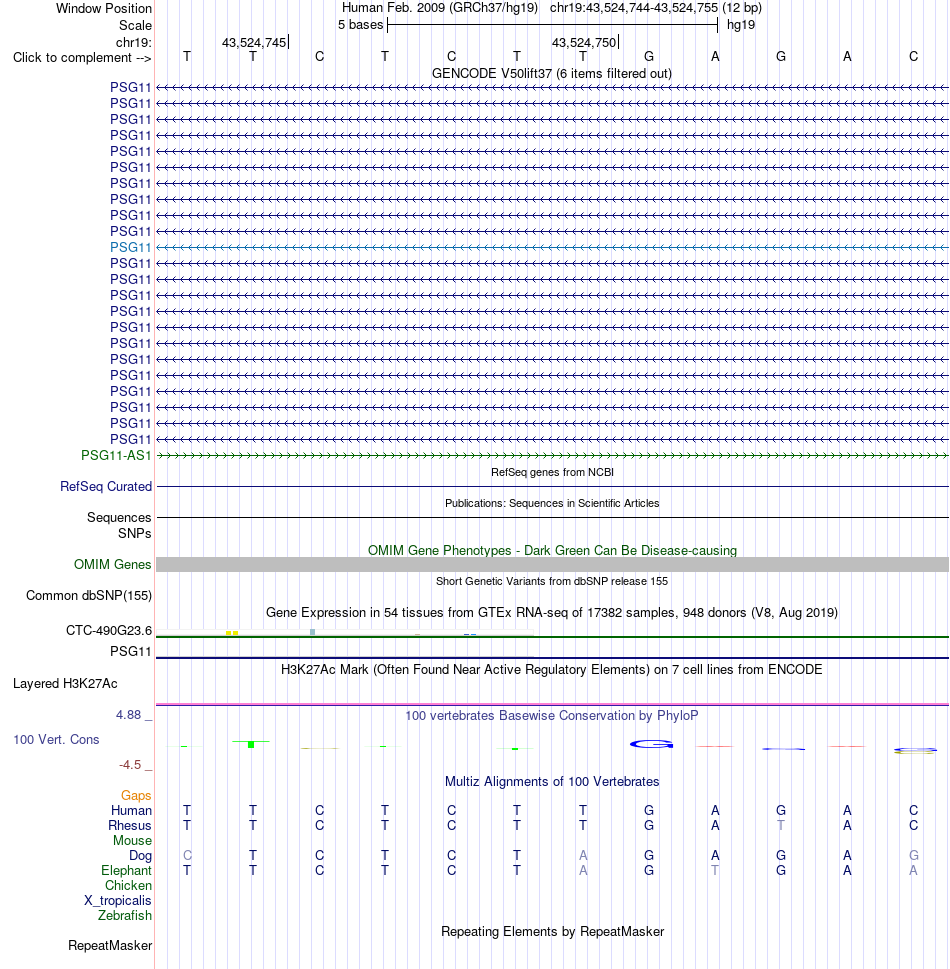950x969 pixels.
Task: Click 'Short Genetic Variants from dbSNP release 155'
Action: point(552,581)
